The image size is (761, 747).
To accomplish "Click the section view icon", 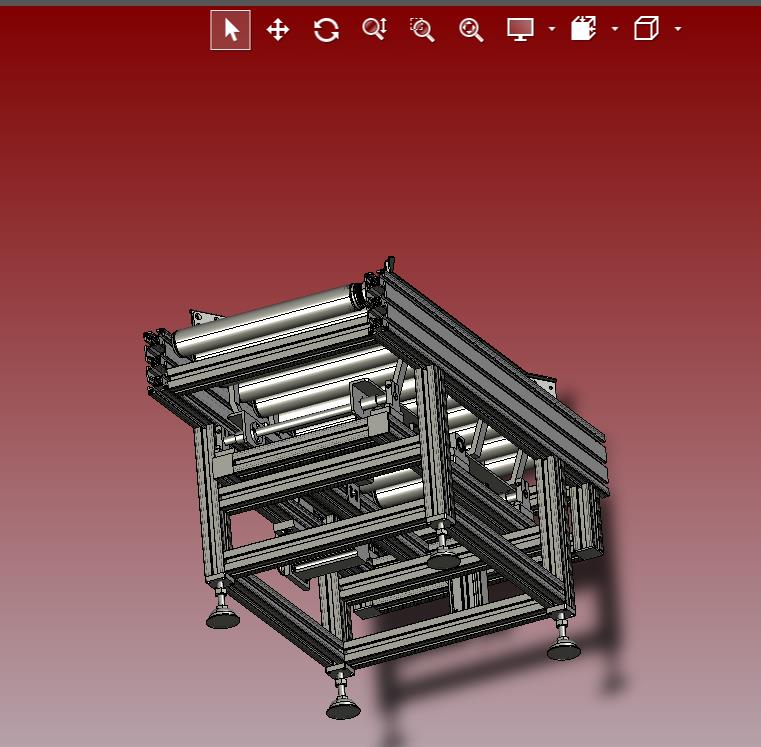I will [x=583, y=28].
